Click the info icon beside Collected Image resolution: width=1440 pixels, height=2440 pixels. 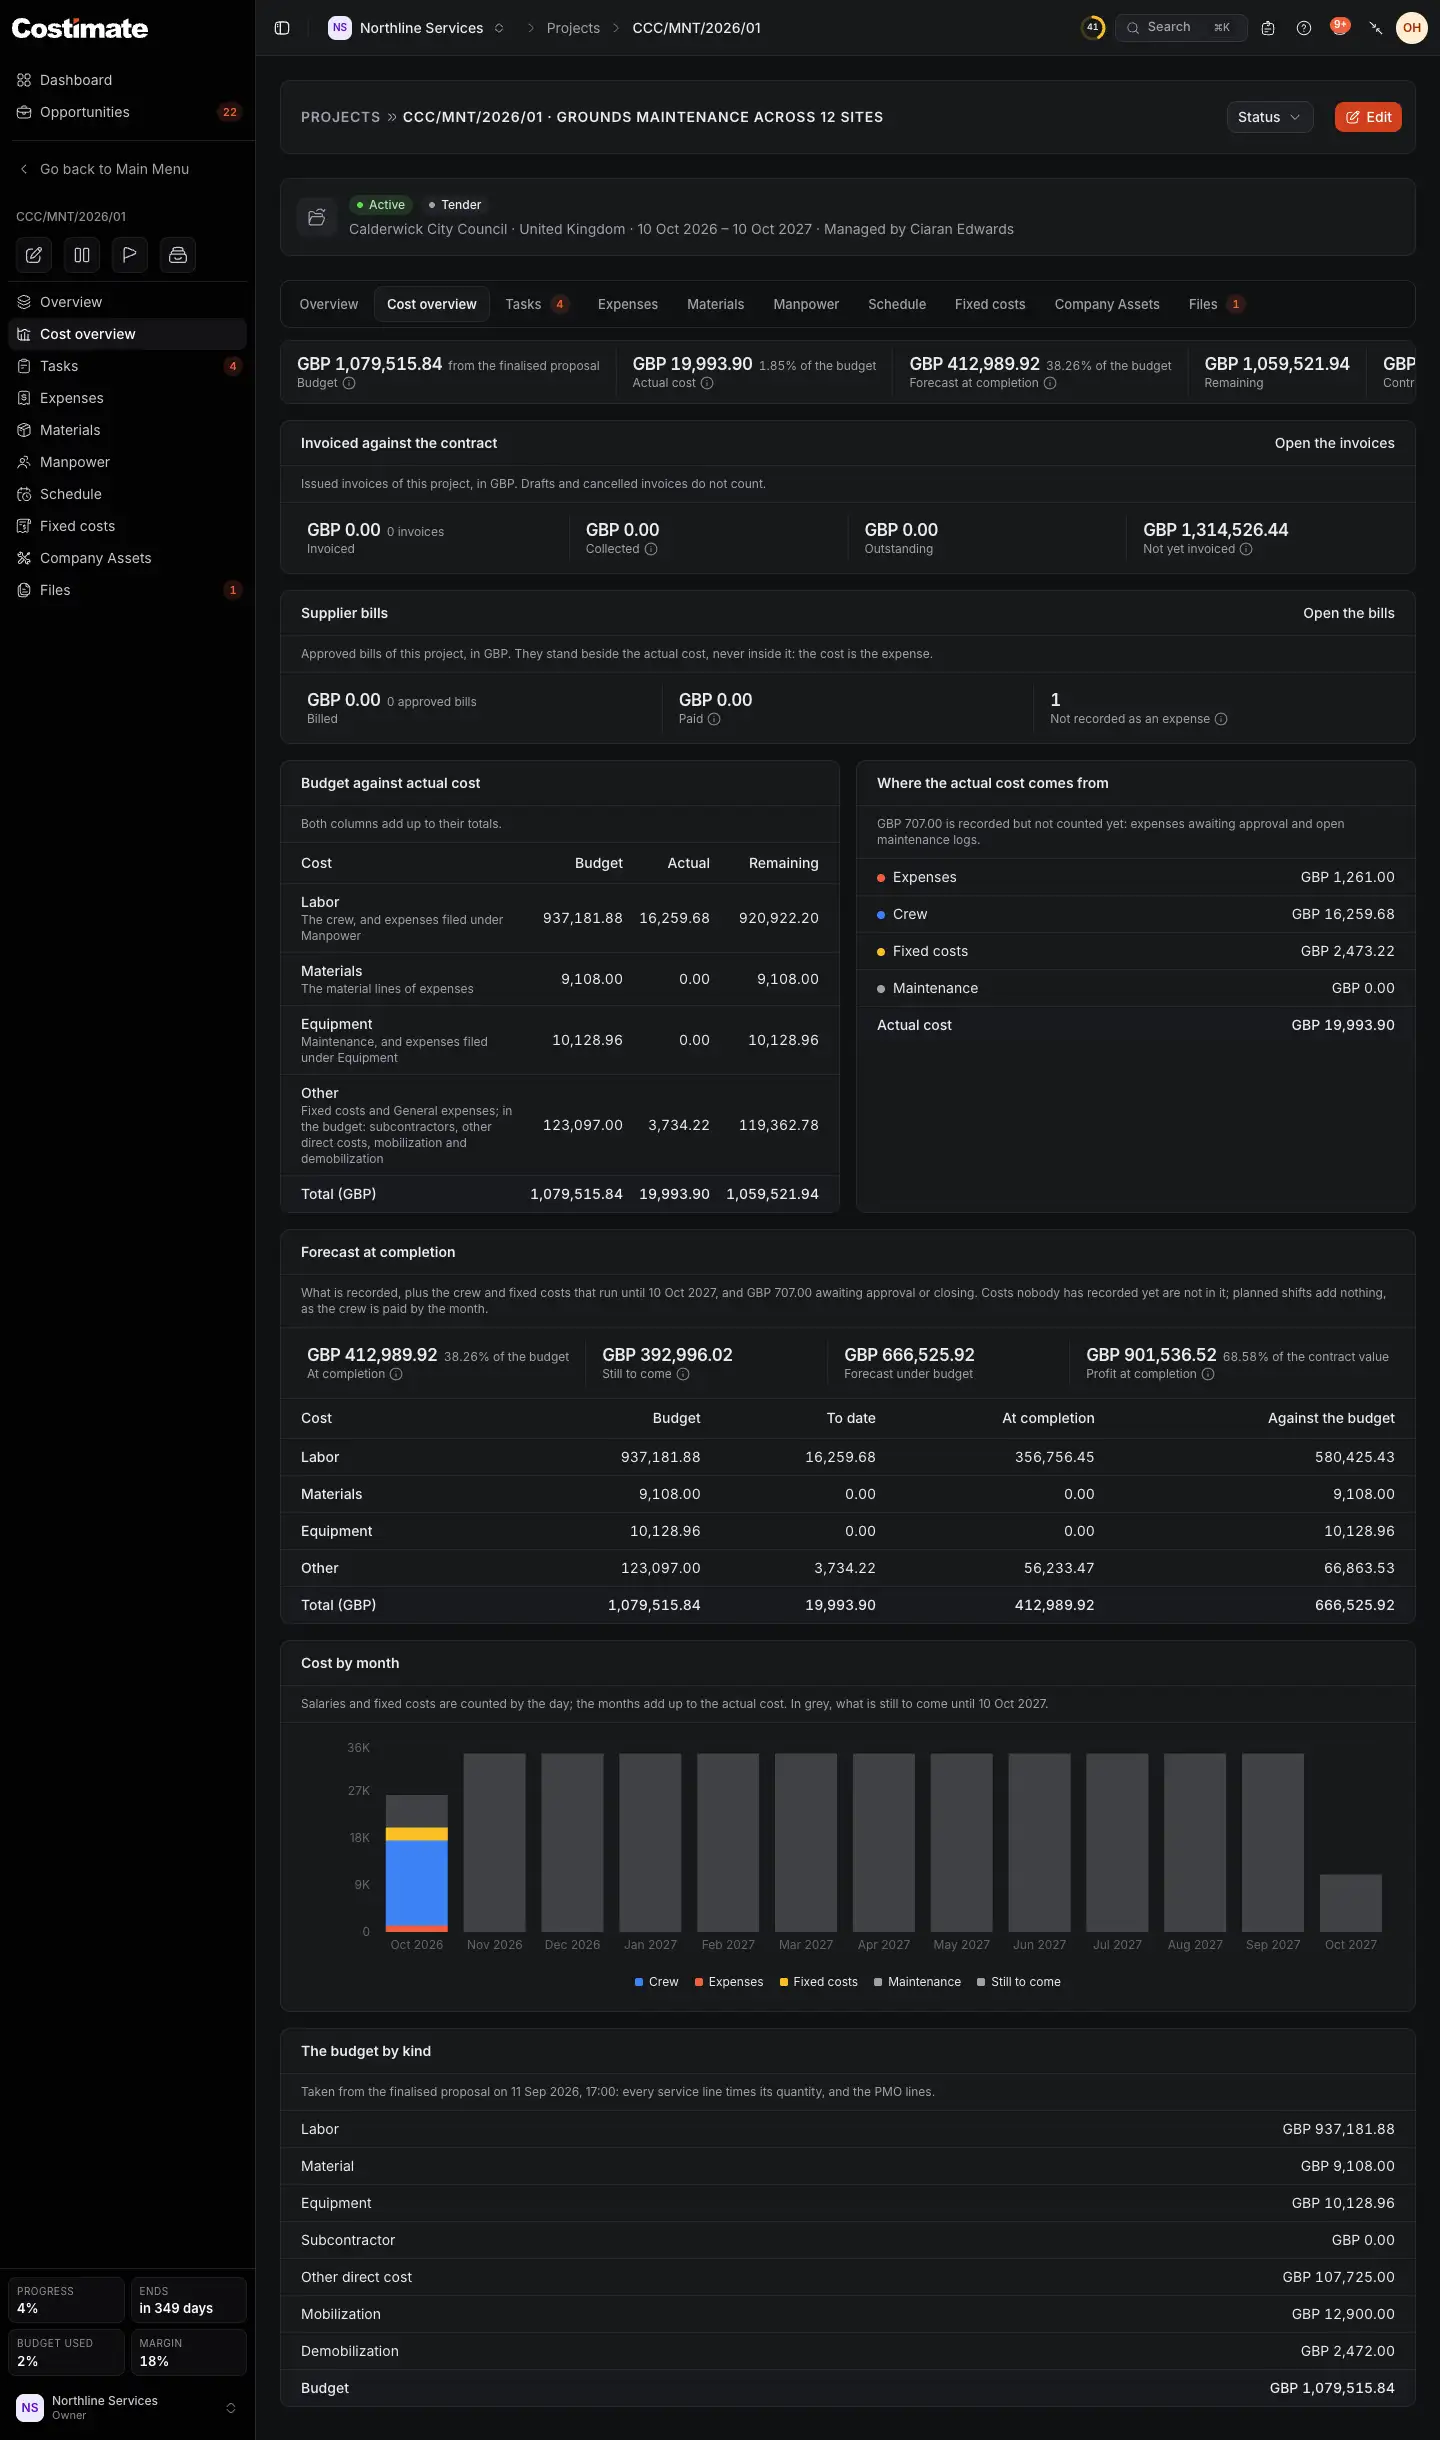pos(651,549)
